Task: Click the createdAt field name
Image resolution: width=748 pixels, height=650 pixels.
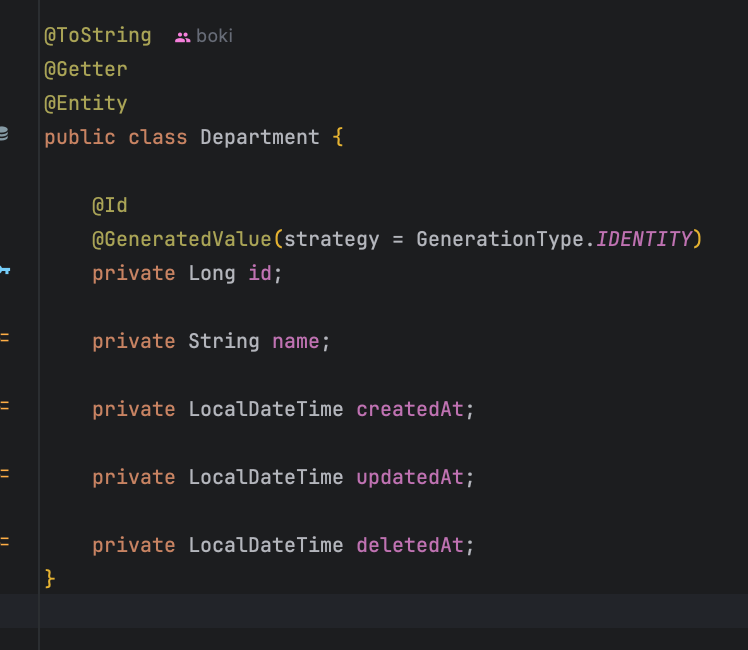Action: click(410, 409)
